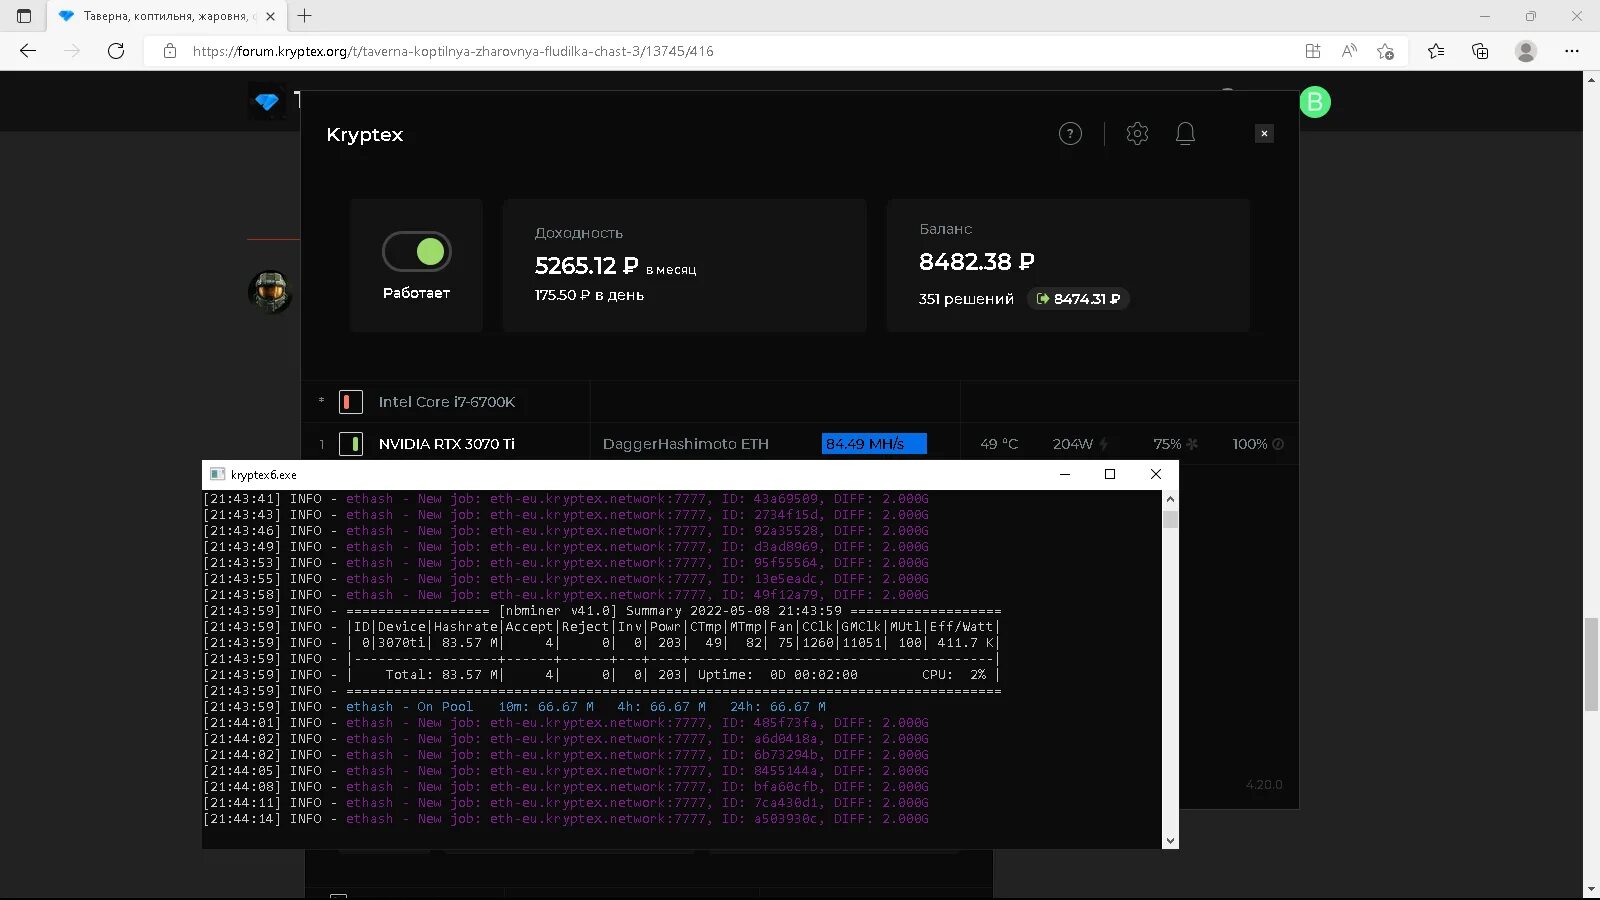Open a new browser tab

(304, 16)
